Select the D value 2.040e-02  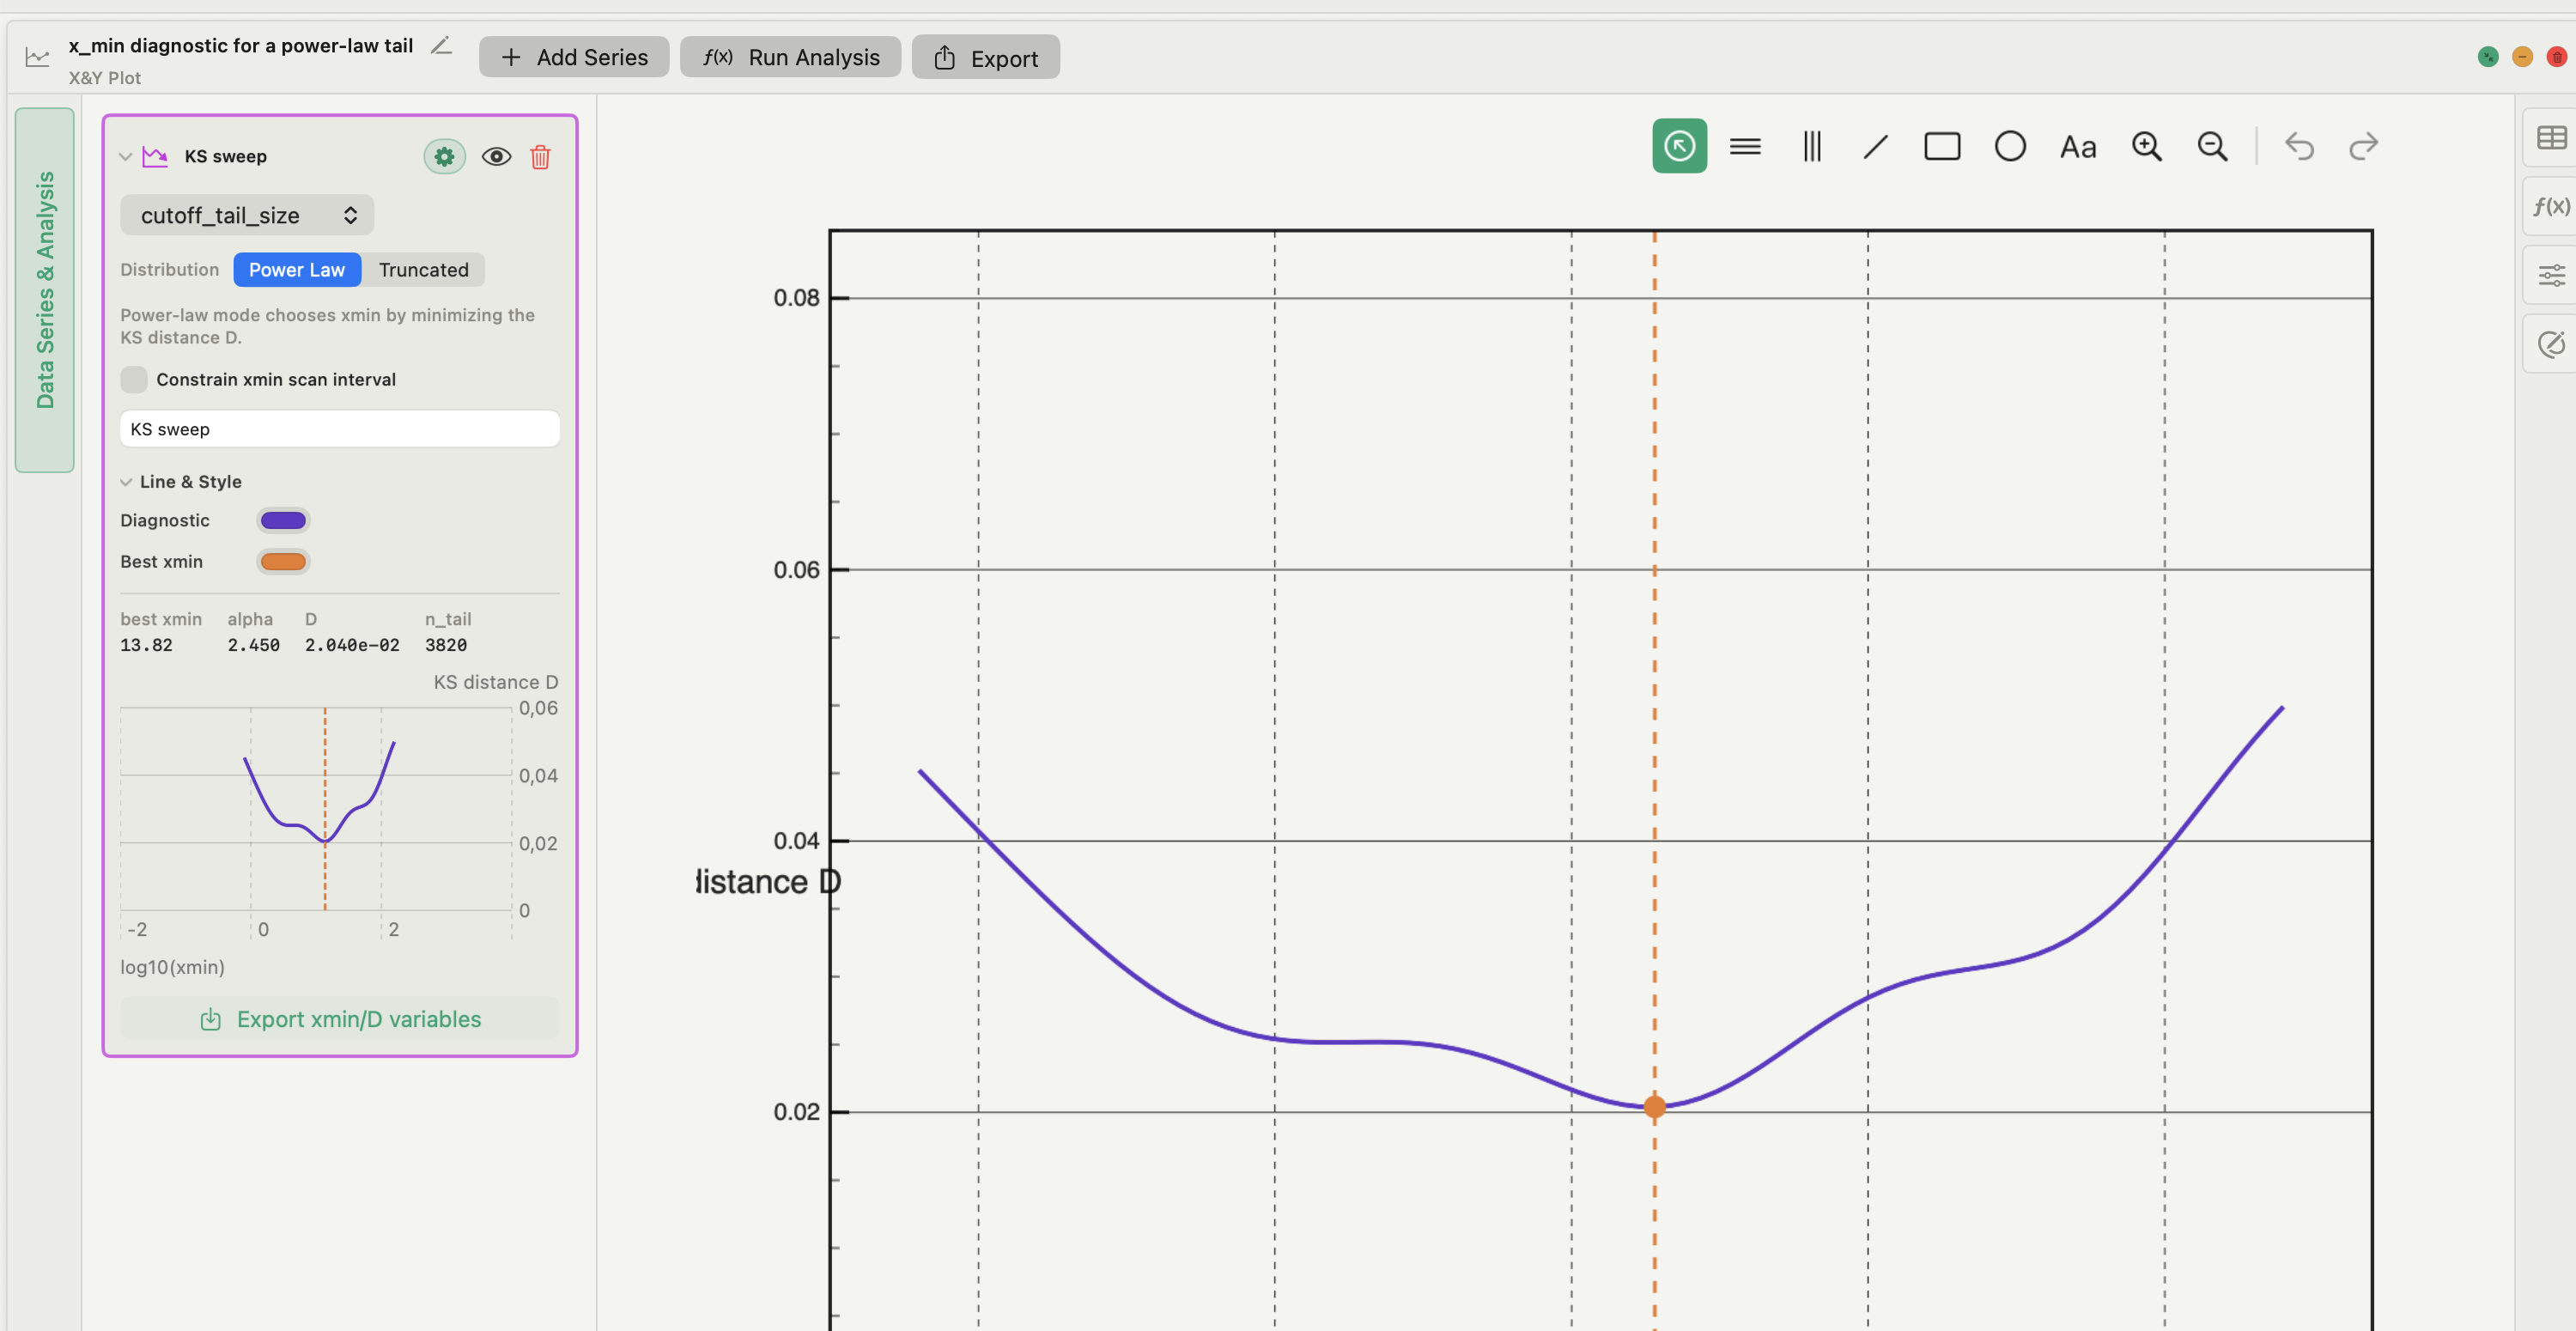tap(352, 645)
